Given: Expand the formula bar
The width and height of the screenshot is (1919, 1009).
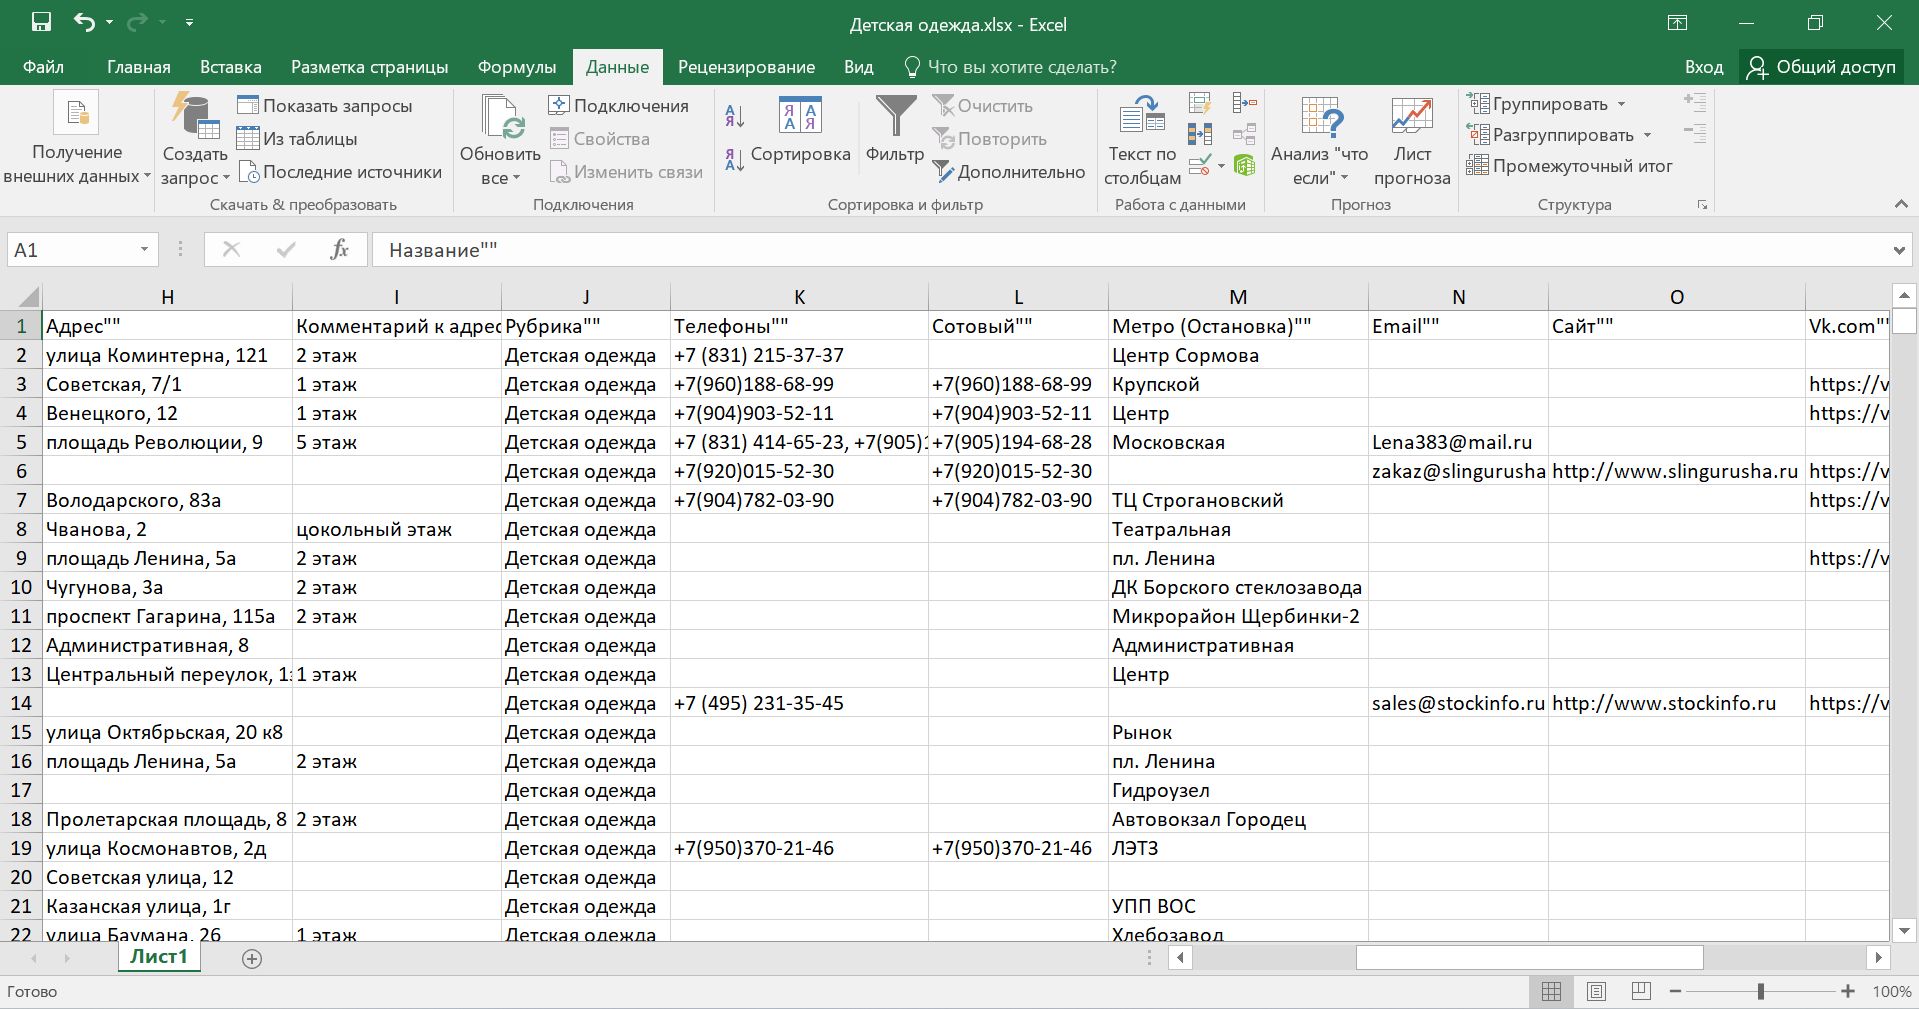Looking at the screenshot, I should point(1898,250).
